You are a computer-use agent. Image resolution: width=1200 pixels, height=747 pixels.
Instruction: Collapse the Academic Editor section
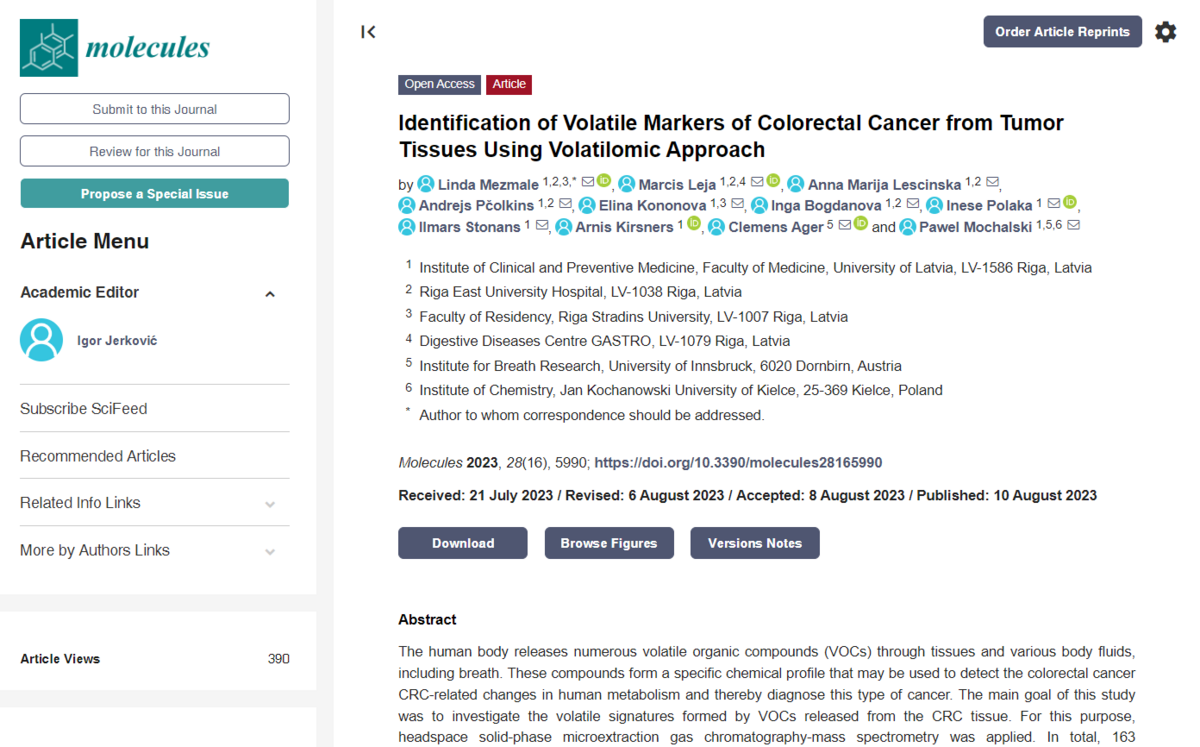(x=269, y=294)
